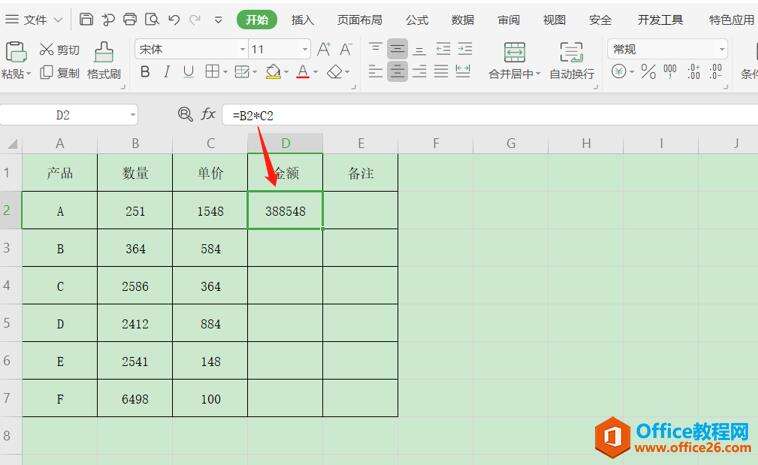Click the magnifier icon beside fx
758x465 pixels.
185,114
